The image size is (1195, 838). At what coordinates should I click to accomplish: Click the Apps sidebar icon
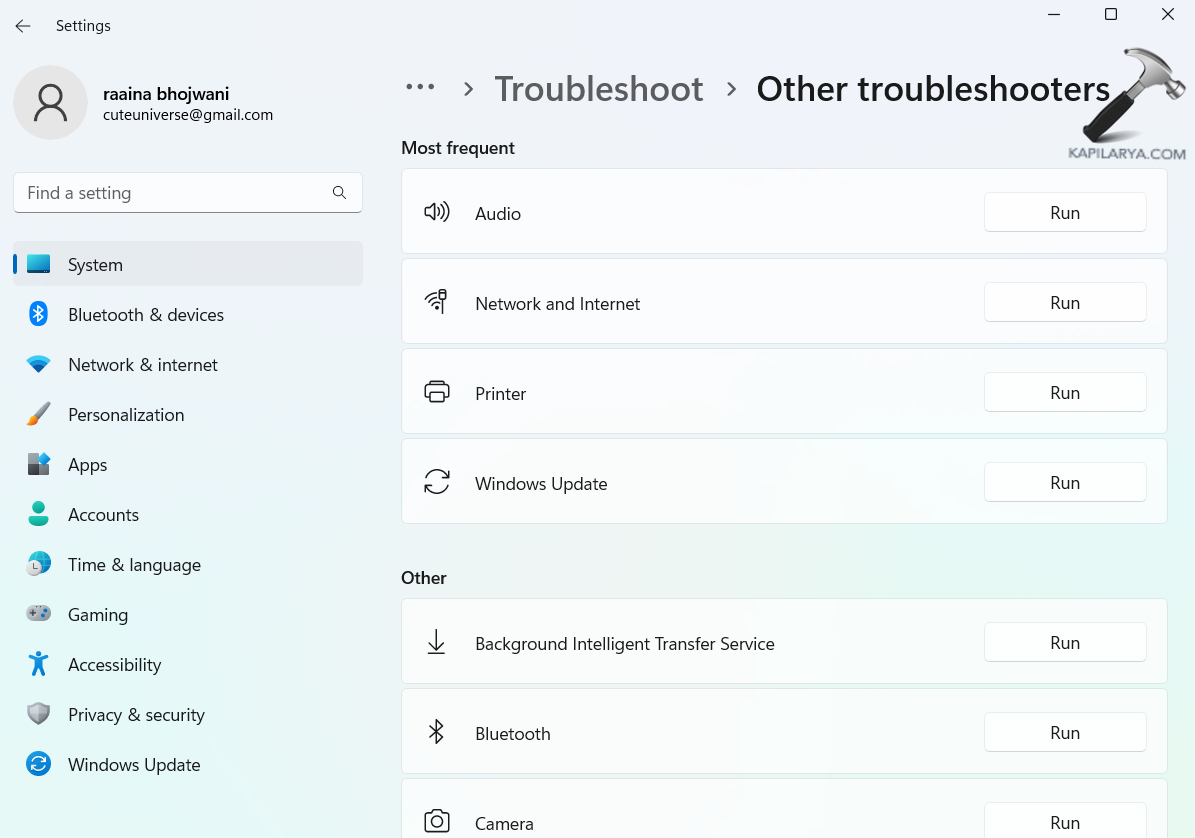[x=38, y=465]
